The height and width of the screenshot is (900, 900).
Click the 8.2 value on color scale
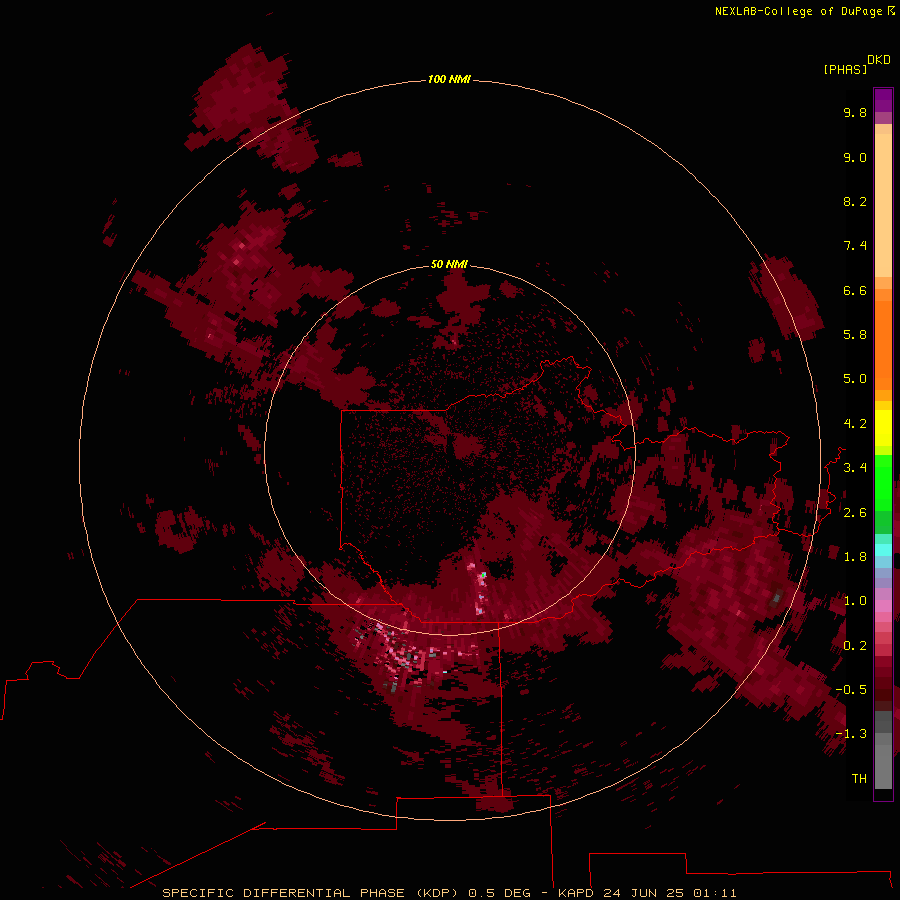click(x=855, y=201)
